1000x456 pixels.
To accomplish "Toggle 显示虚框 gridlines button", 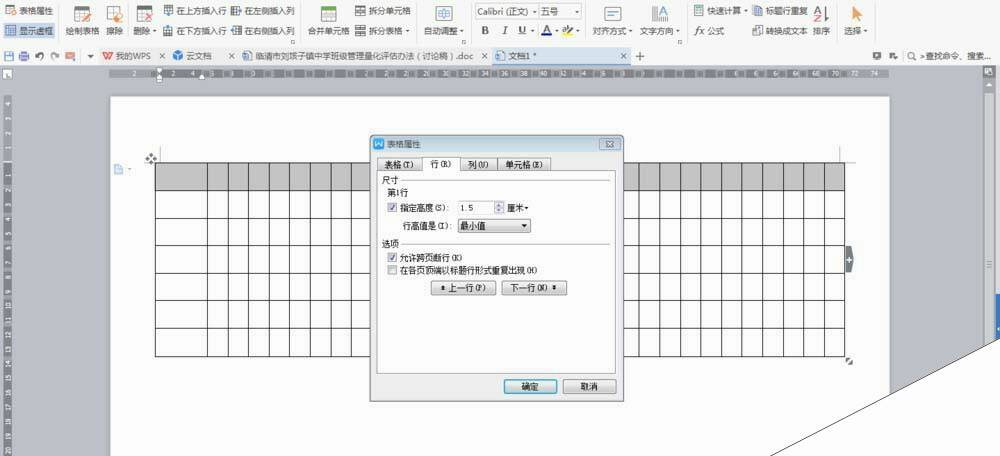I will point(29,30).
